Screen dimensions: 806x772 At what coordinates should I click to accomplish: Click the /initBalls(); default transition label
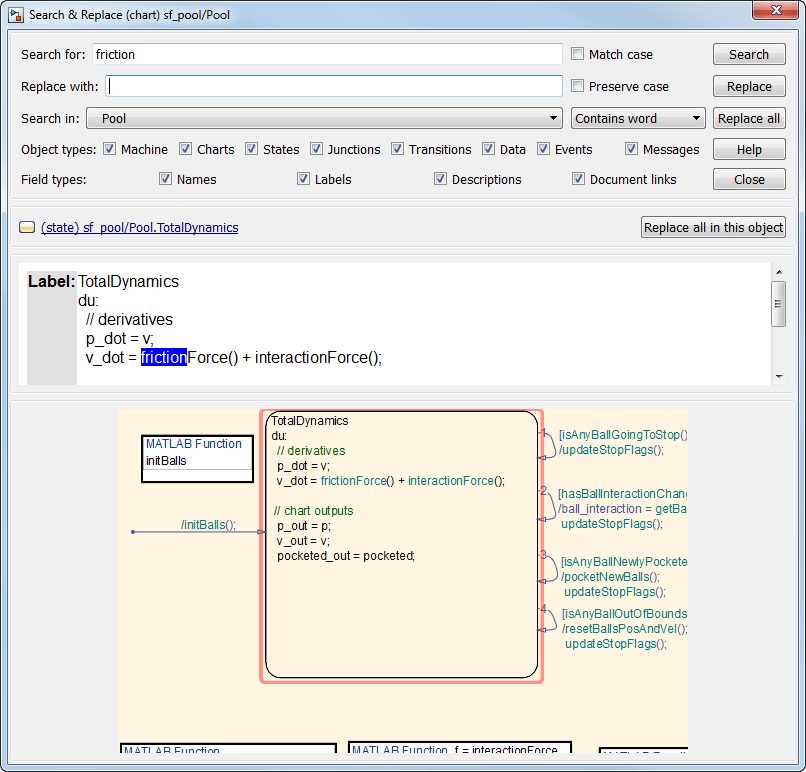click(x=208, y=524)
